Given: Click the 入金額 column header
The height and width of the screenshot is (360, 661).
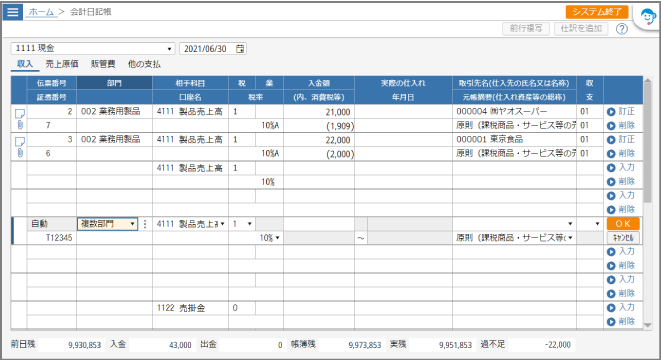Looking at the screenshot, I should pyautogui.click(x=319, y=83).
